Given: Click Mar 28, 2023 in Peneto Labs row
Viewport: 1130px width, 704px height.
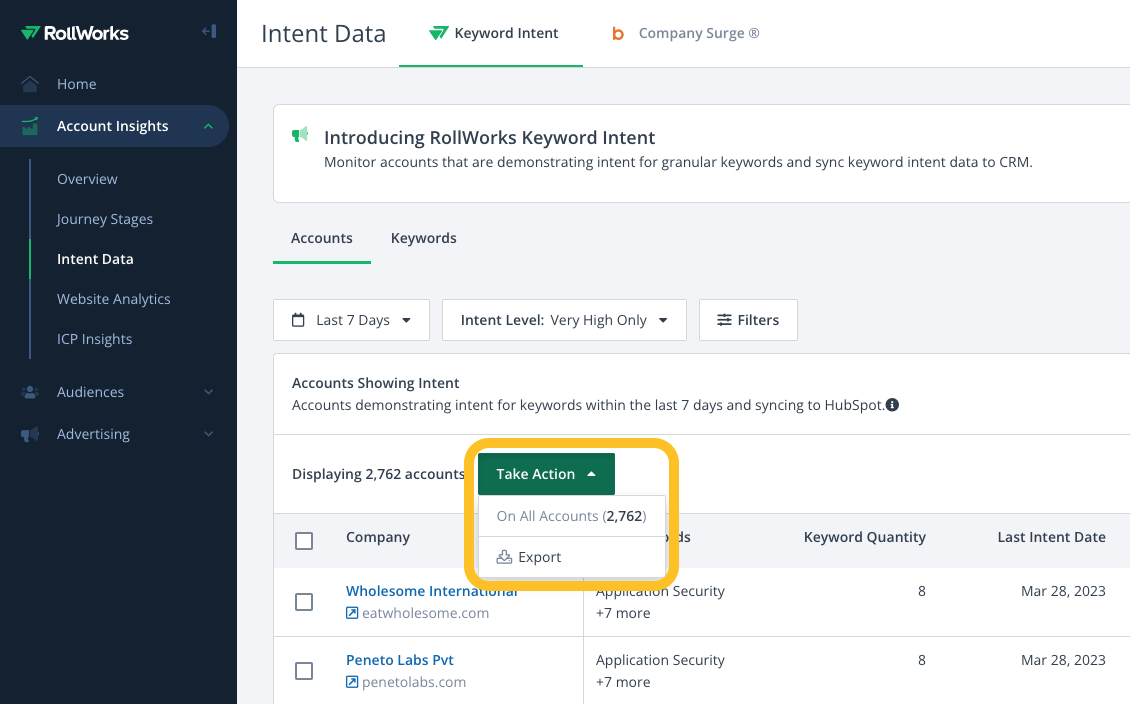Looking at the screenshot, I should pos(1063,660).
